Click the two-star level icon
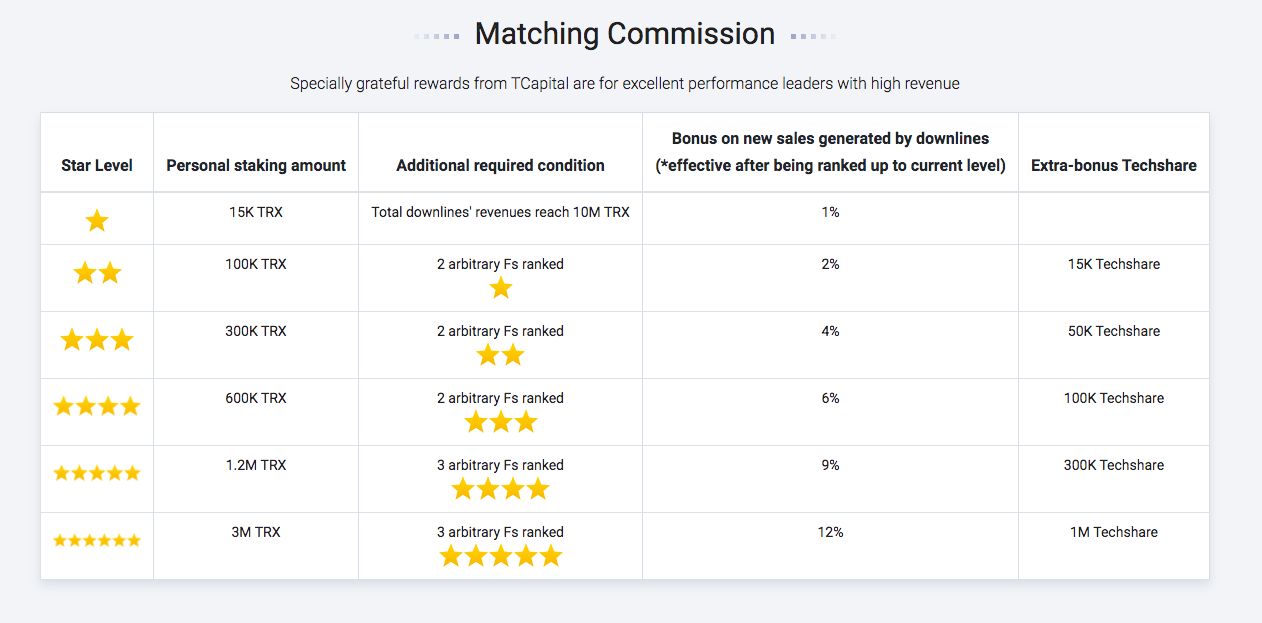Image resolution: width=1262 pixels, height=623 pixels. coord(97,272)
